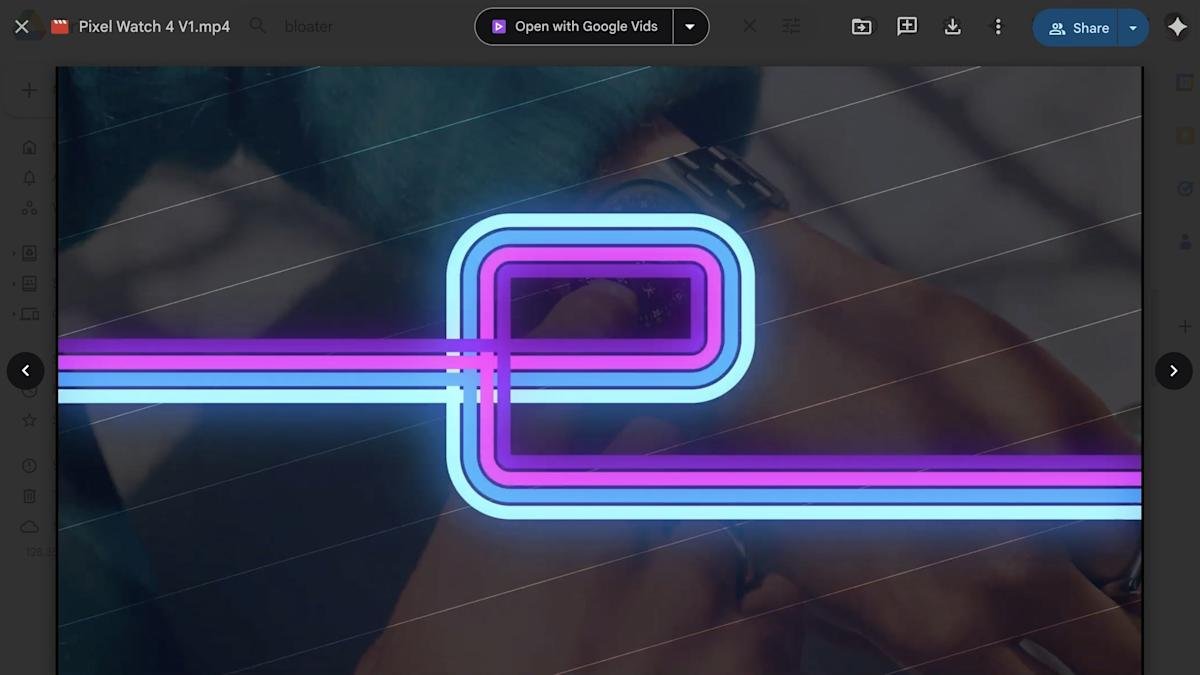Image resolution: width=1200 pixels, height=675 pixels.
Task: Expand the Share options dropdown arrow
Action: (x=1132, y=27)
